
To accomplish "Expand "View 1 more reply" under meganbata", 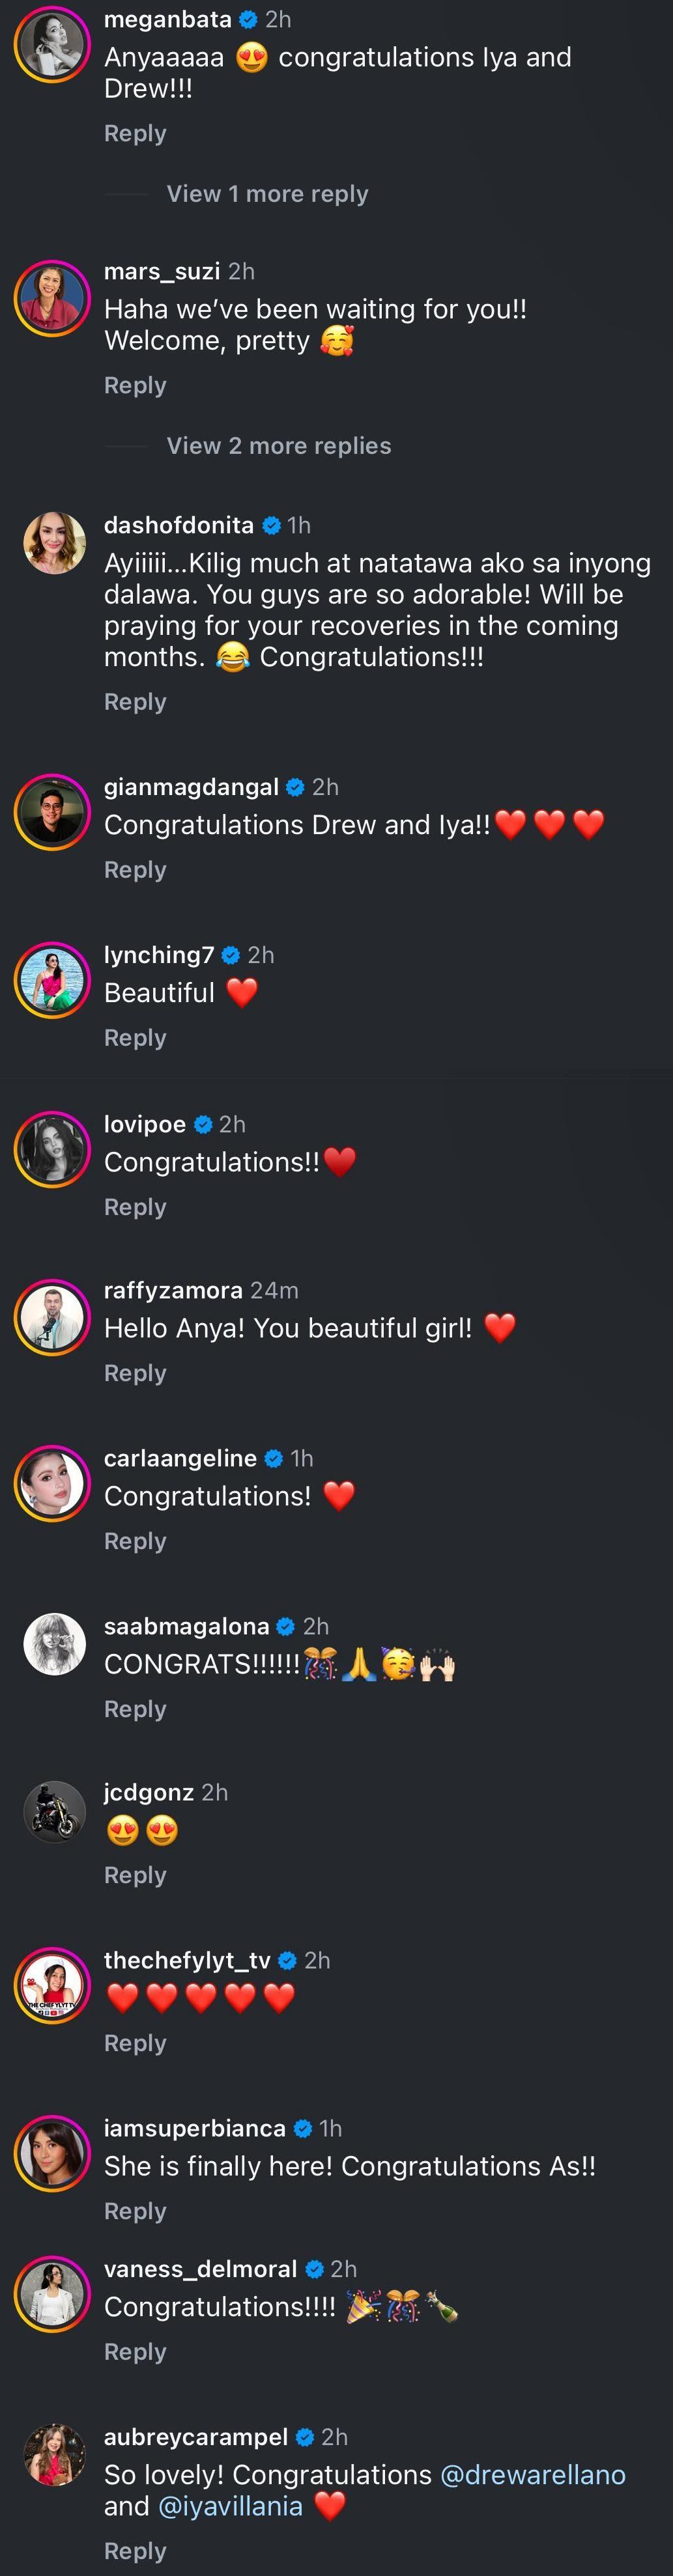I will click(x=267, y=194).
